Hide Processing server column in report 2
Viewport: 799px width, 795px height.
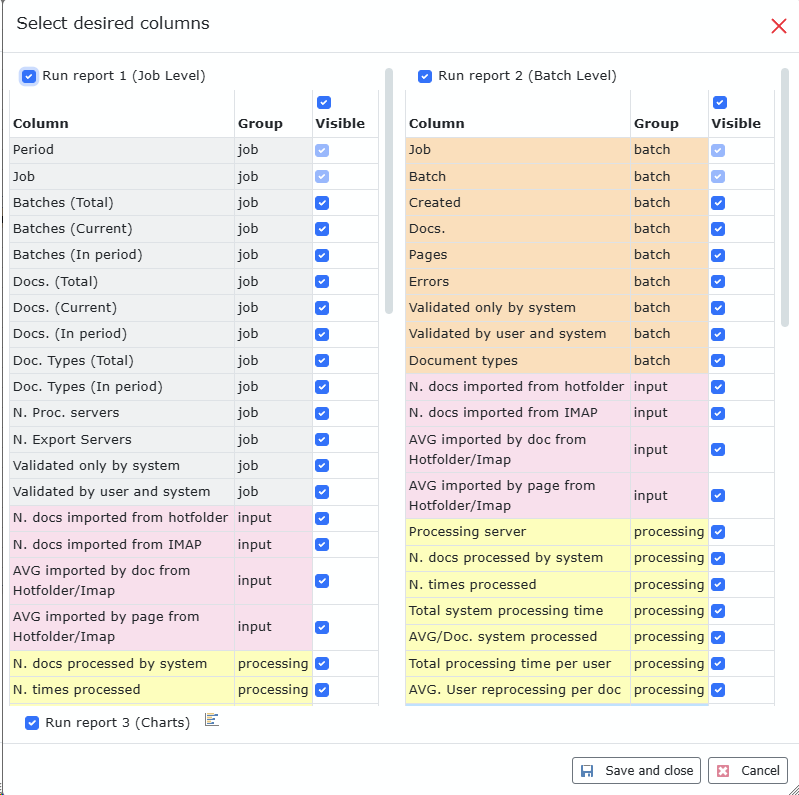(718, 532)
